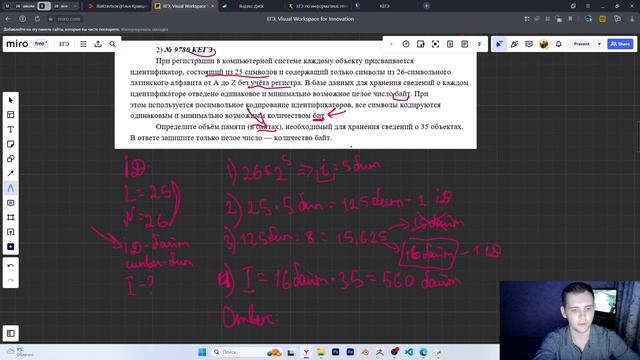
Task: Open the reactions confetti icon
Action: (514, 44)
